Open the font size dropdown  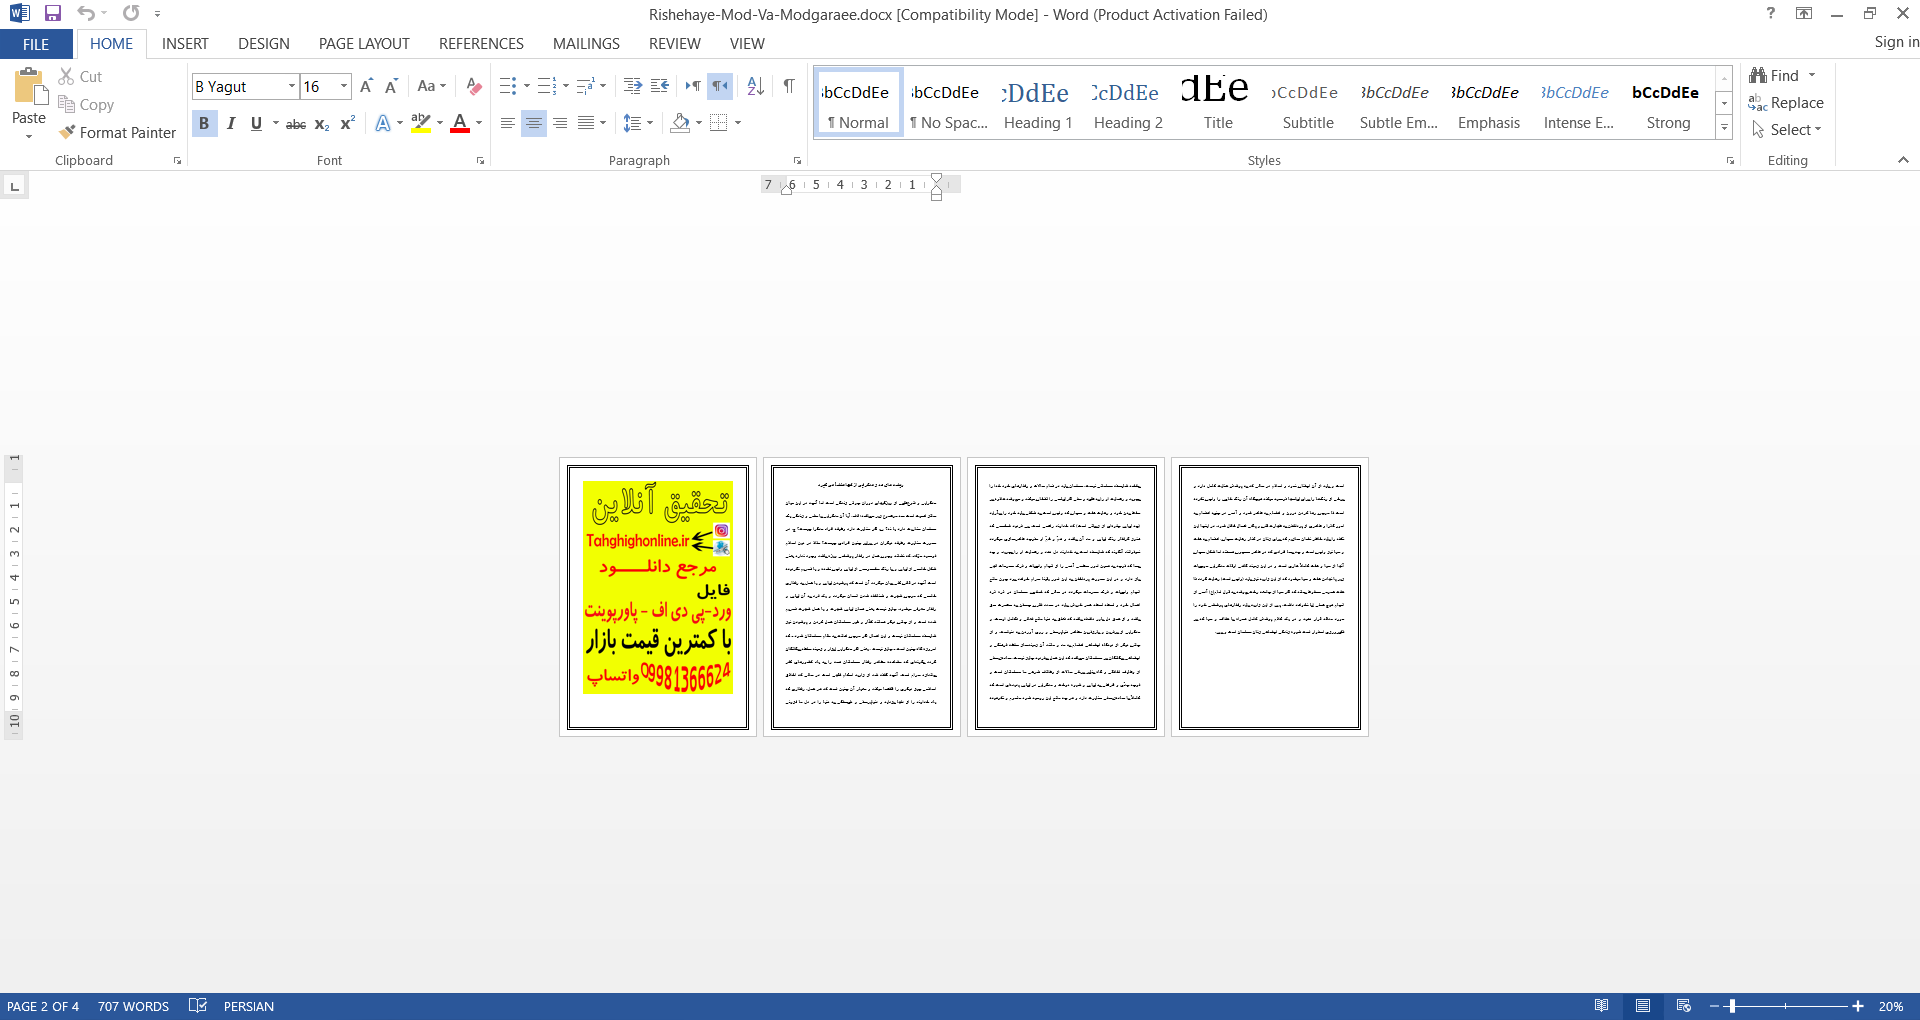344,87
